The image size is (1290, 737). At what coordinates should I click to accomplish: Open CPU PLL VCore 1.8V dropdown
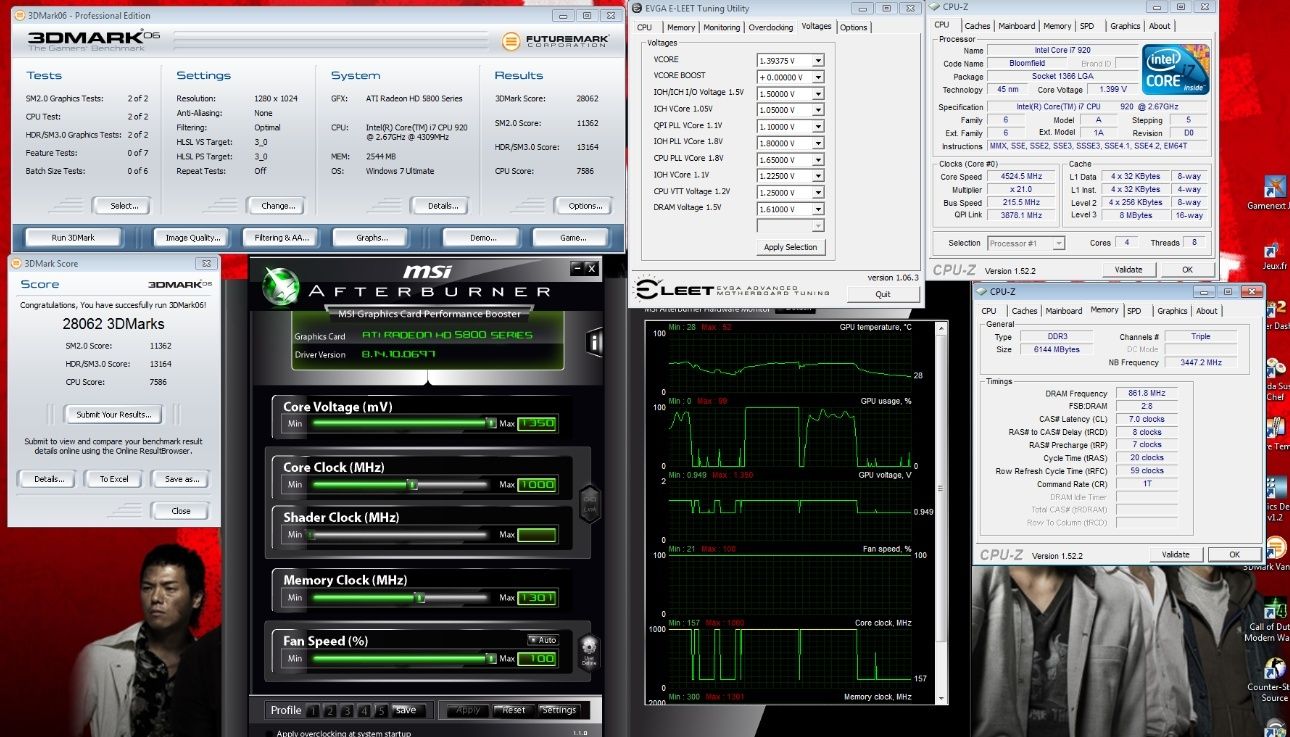[x=818, y=160]
